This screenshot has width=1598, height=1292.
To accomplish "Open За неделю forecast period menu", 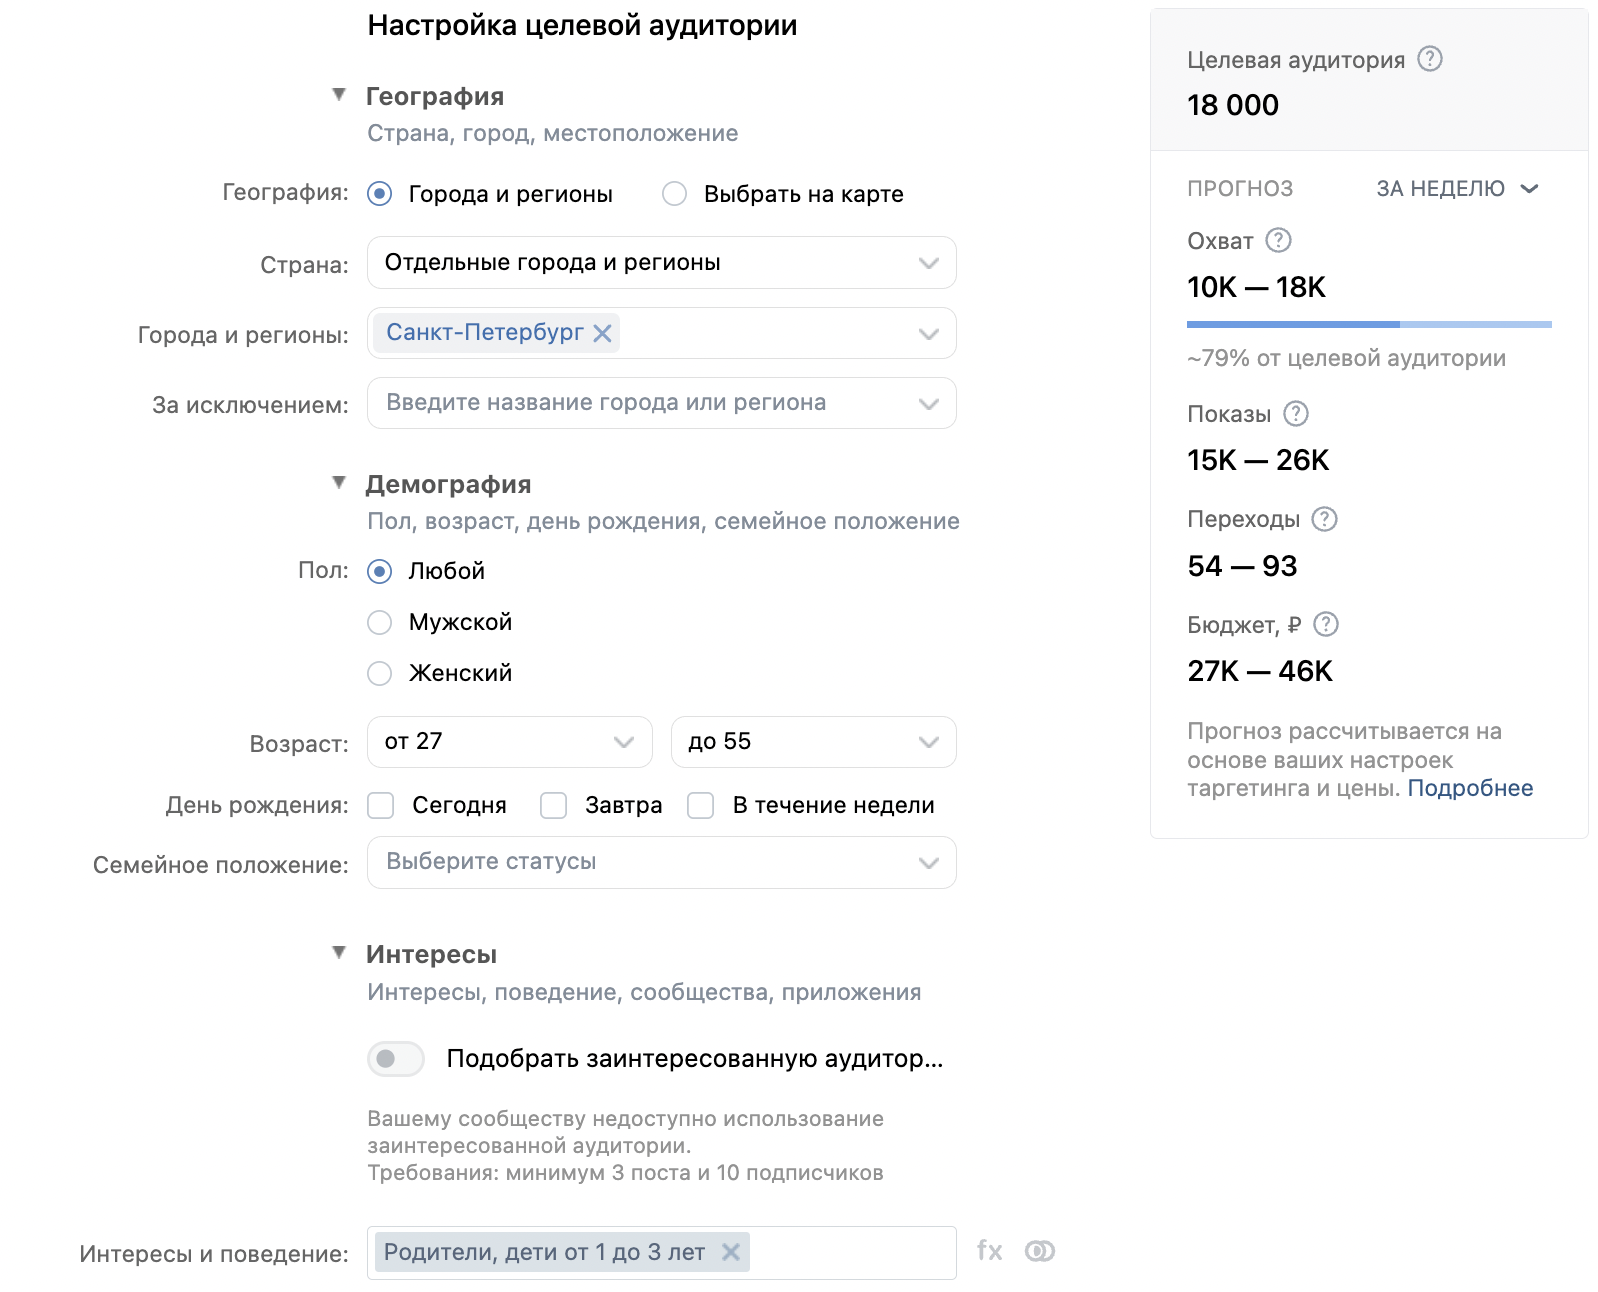I will pos(1457,188).
